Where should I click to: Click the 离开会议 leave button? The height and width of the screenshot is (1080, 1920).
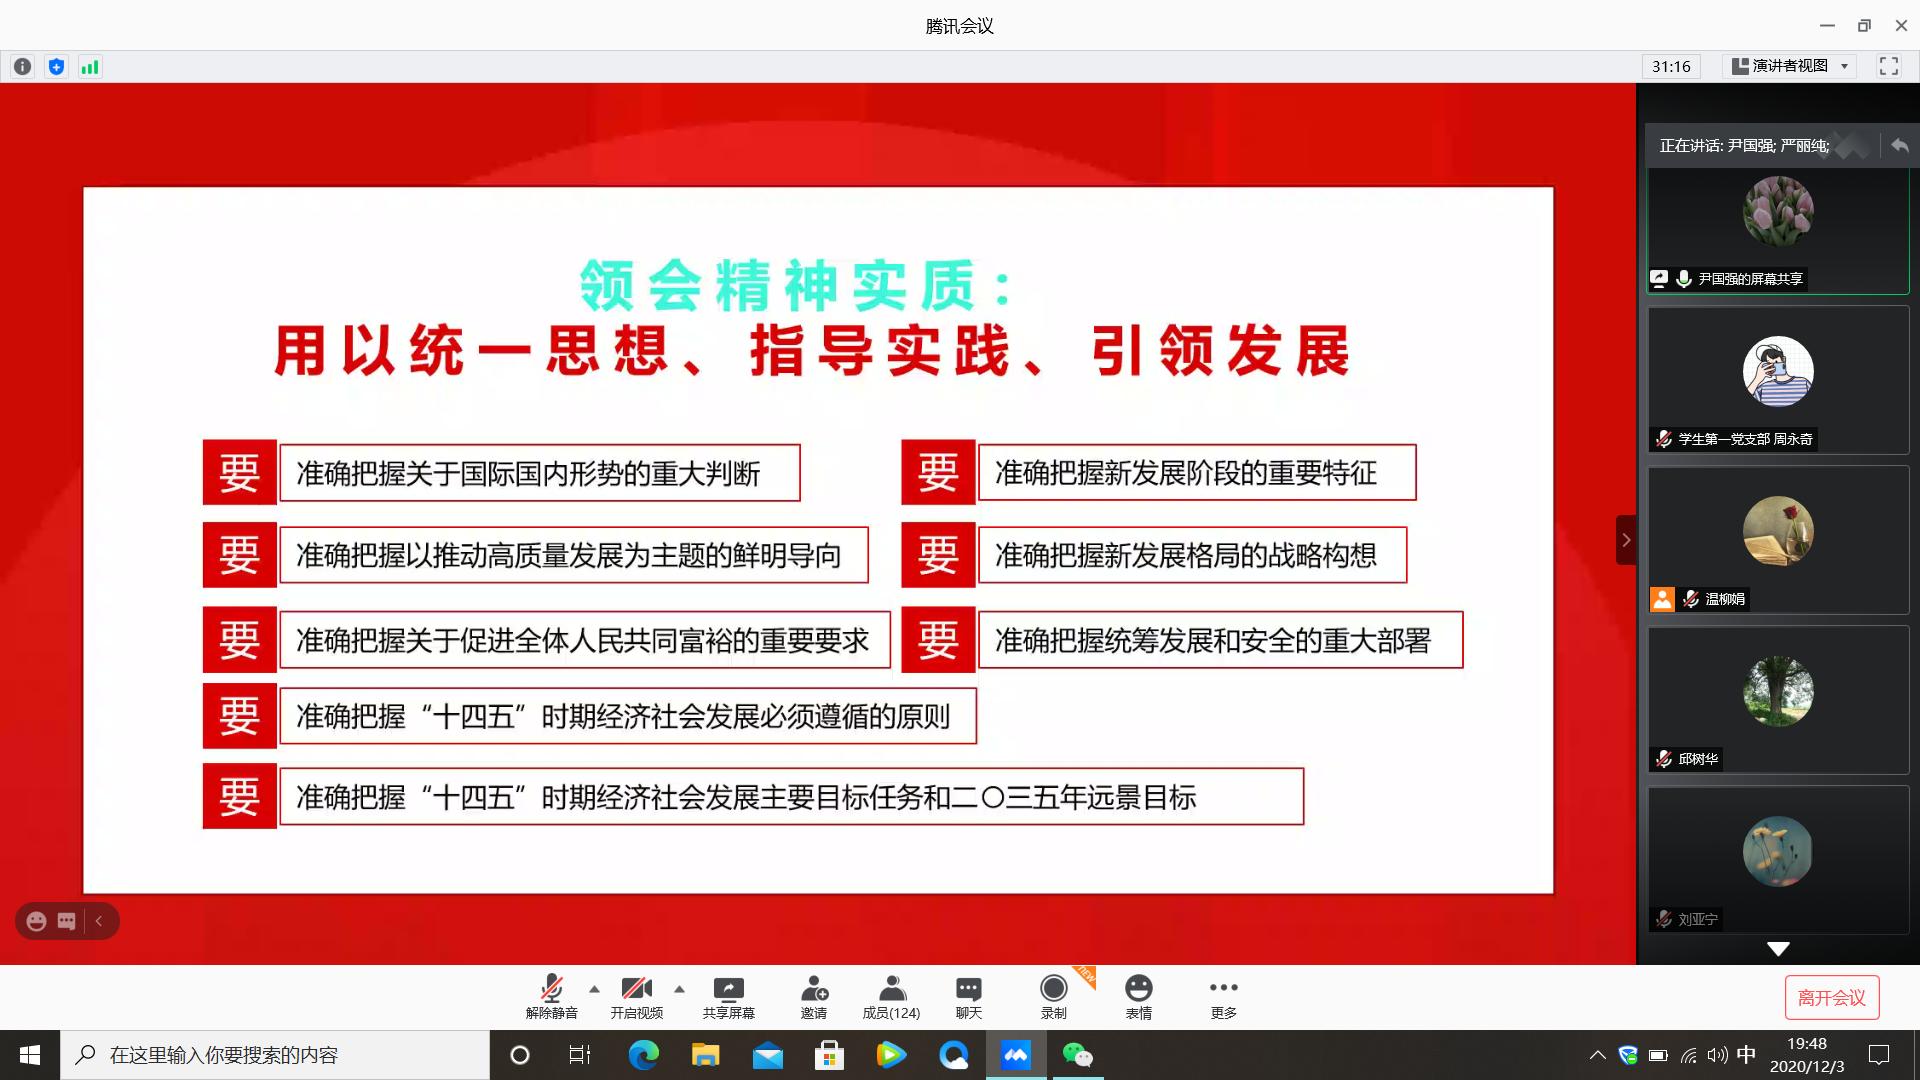(x=1831, y=997)
